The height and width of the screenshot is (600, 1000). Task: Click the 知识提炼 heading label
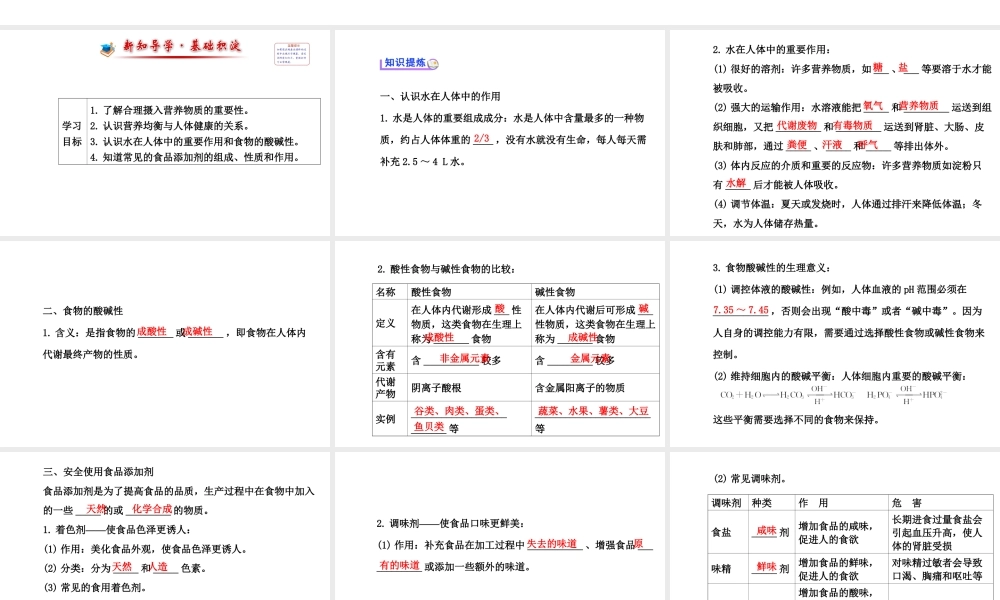(x=405, y=62)
